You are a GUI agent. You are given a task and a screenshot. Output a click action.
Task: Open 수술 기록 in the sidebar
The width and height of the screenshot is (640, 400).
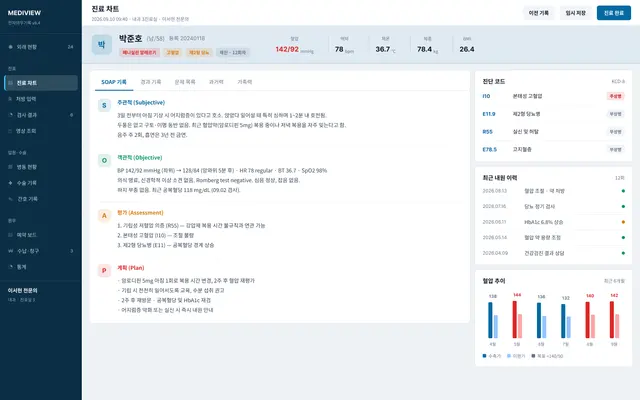coord(41,183)
